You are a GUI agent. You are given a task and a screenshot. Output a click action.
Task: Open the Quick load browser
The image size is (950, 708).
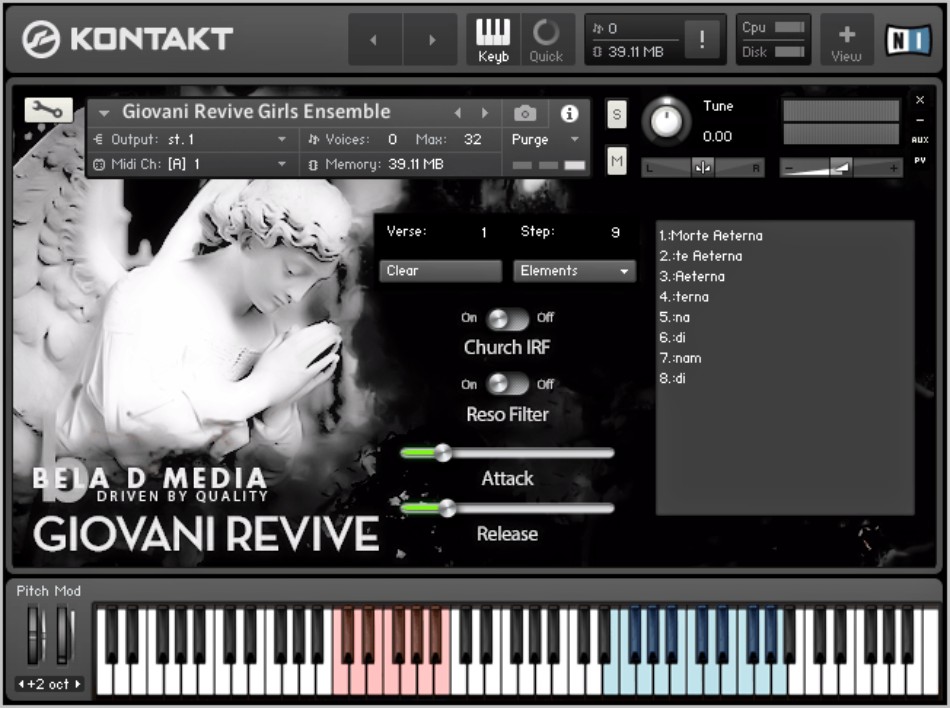546,40
